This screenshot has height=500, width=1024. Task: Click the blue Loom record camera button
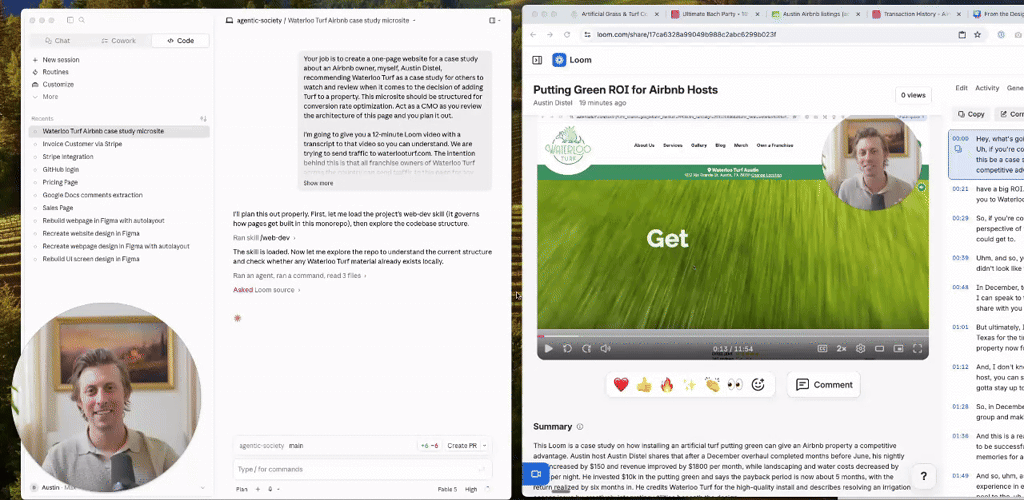click(536, 474)
